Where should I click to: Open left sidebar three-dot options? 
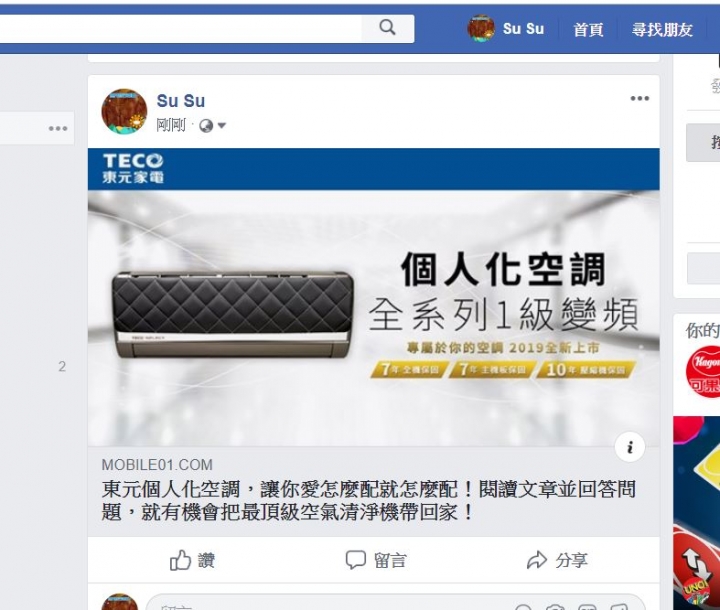tap(58, 129)
